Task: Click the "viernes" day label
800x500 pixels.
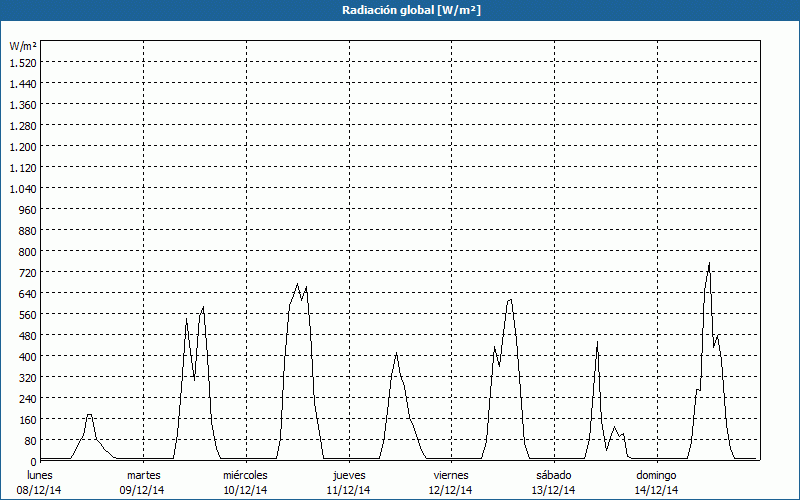Action: click(x=452, y=474)
